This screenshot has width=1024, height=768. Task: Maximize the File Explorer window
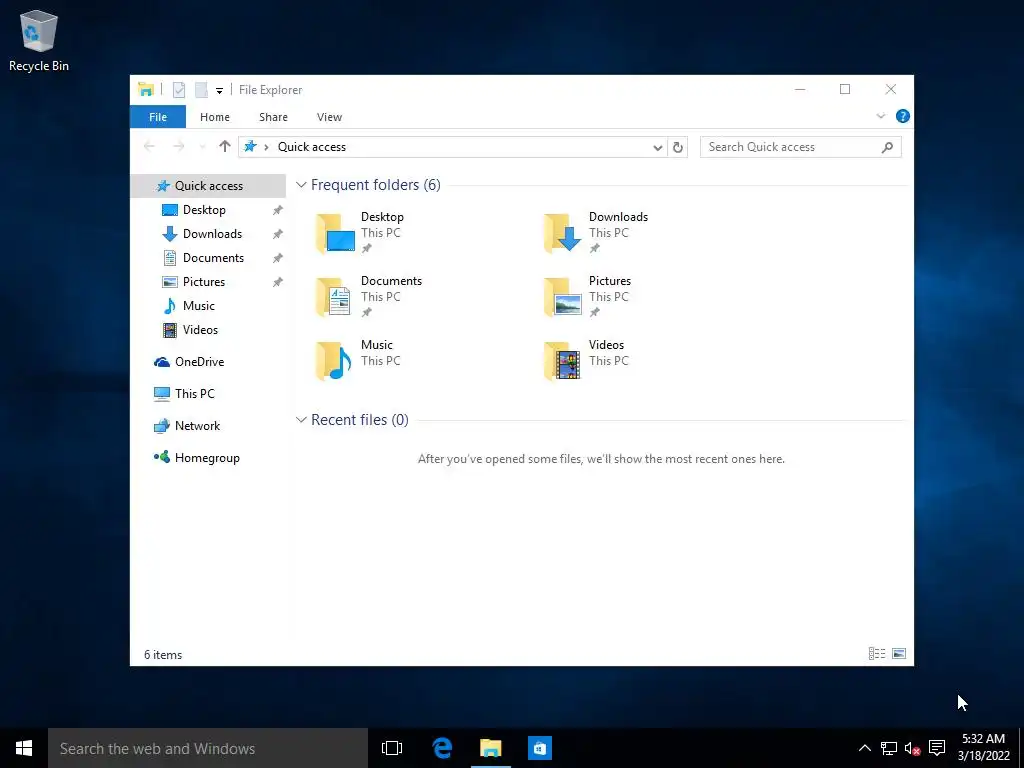(845, 89)
